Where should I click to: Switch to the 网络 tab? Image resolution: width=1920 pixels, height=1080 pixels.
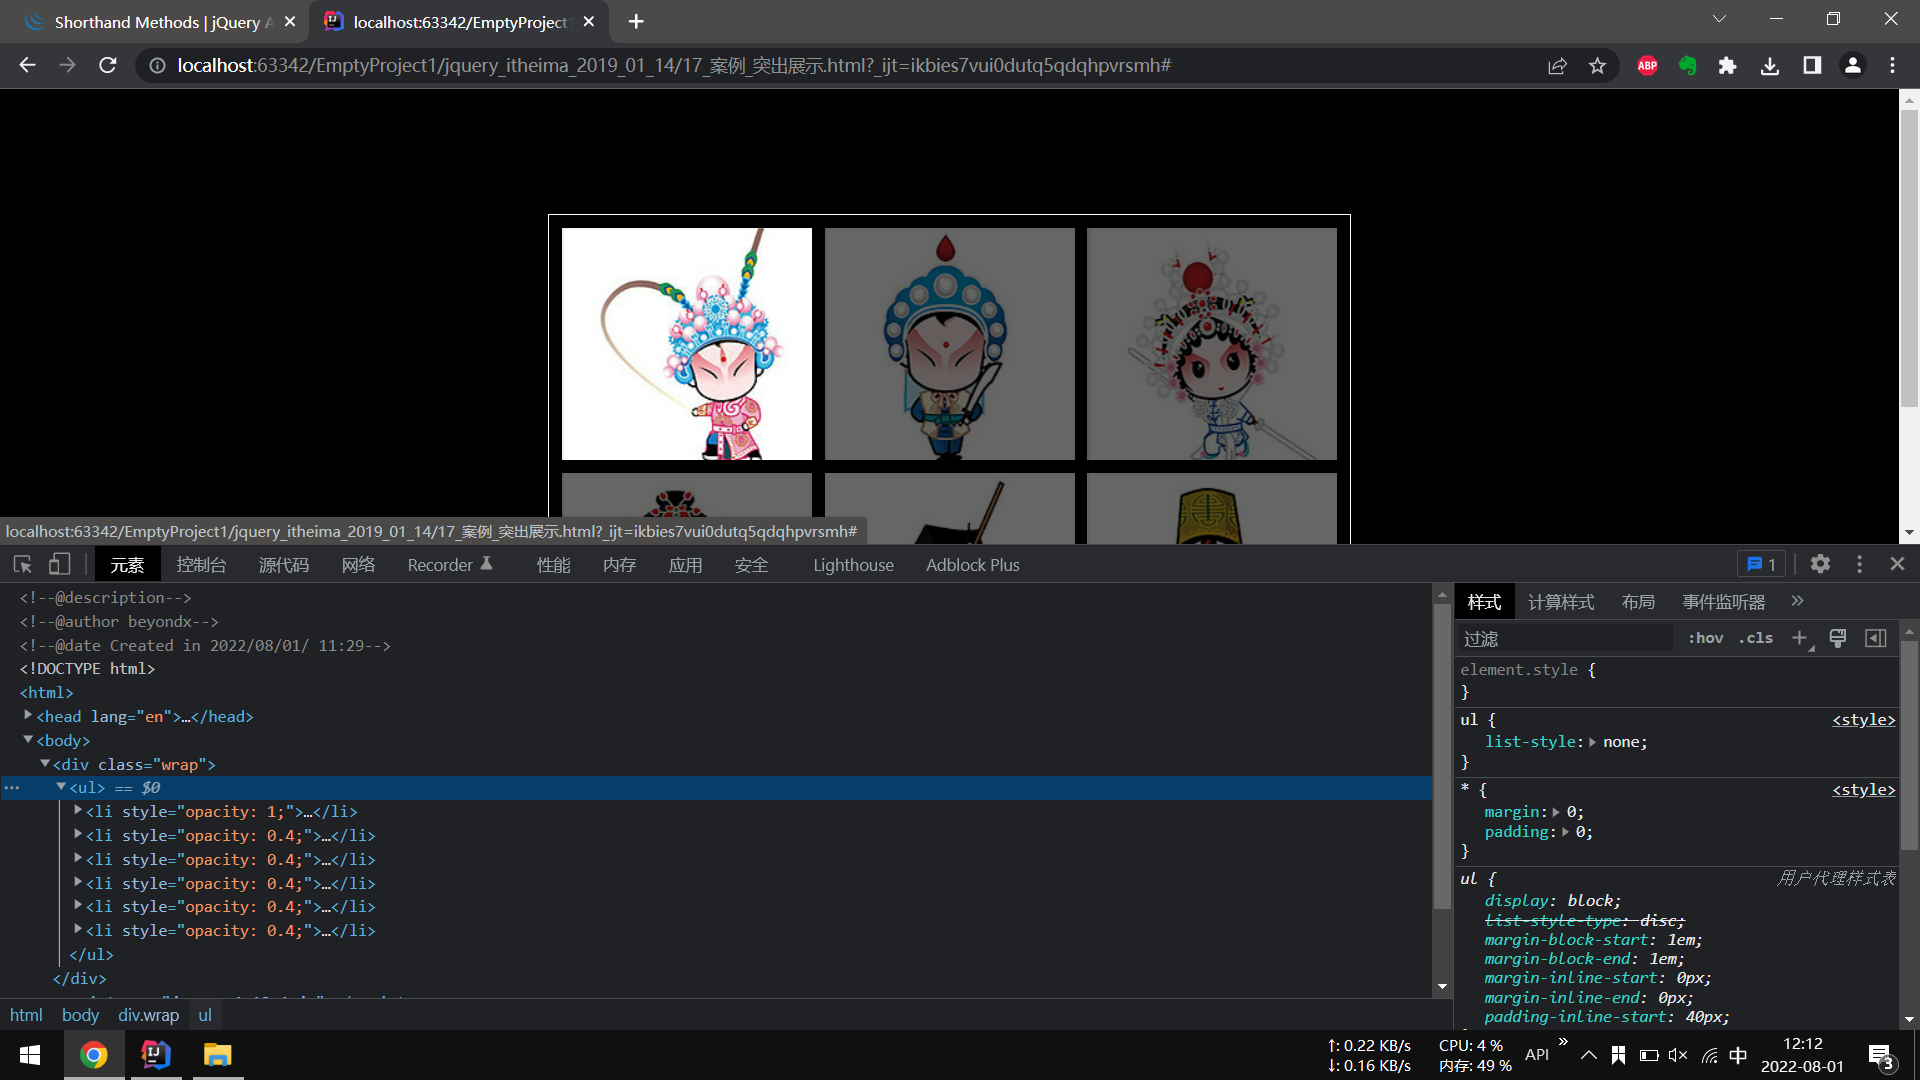pos(358,565)
